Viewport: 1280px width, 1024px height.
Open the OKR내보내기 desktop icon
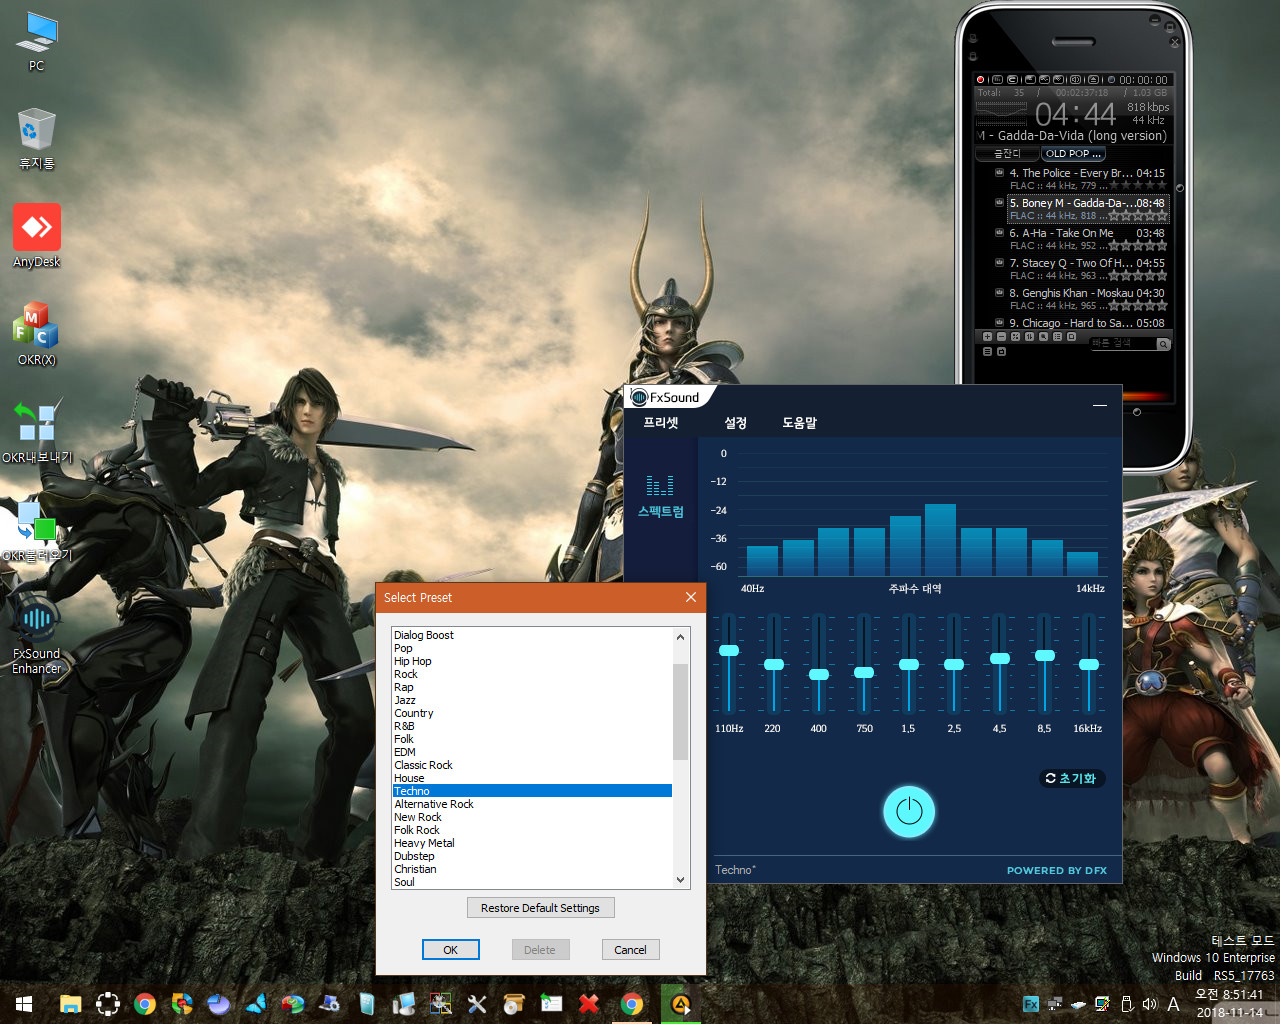coord(37,432)
